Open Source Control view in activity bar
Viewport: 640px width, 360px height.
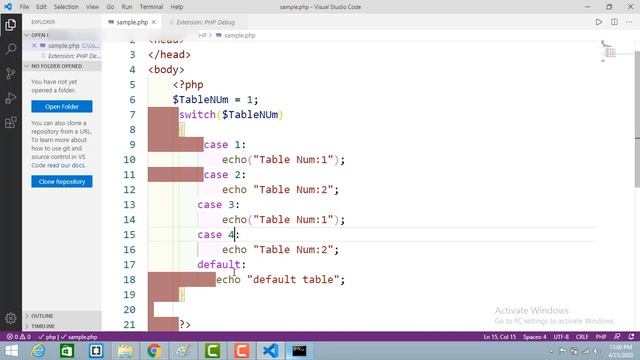tap(11, 73)
